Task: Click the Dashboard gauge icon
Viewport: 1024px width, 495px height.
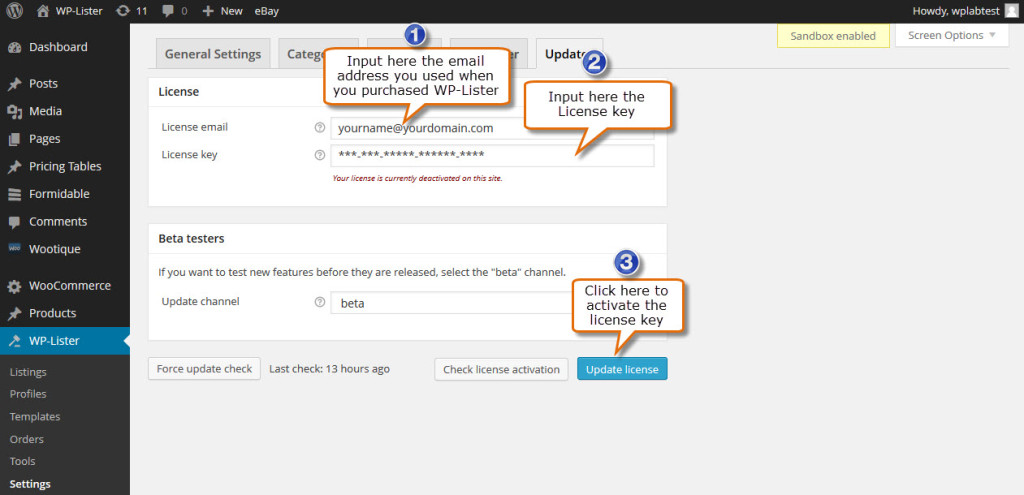Action: pos(14,48)
